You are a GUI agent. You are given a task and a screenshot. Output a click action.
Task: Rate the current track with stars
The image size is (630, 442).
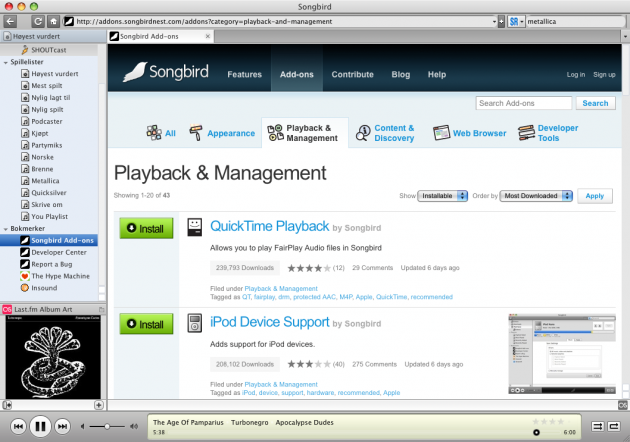552,421
